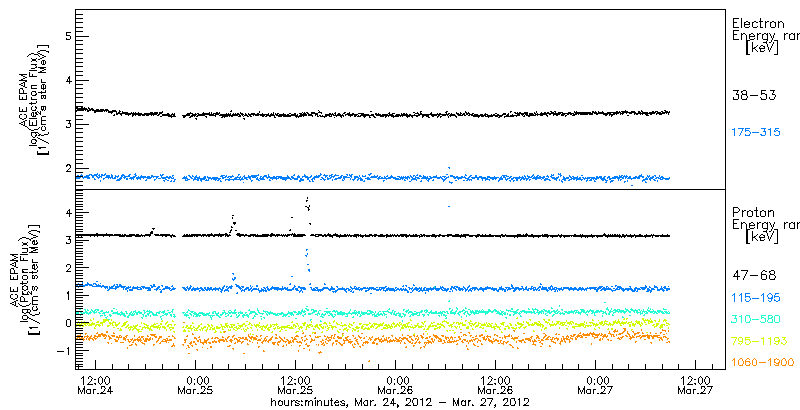Click the 12:00 Mar.24 time axis label
Image resolution: width=800 pixels, height=410 pixels.
coord(95,386)
